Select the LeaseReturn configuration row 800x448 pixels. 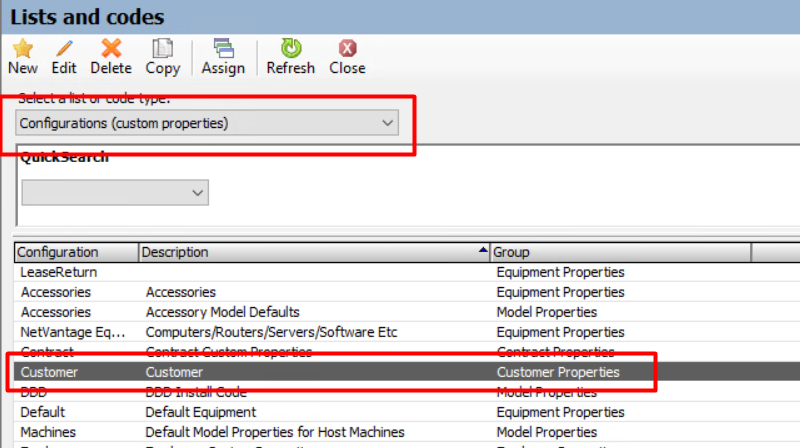(407, 272)
